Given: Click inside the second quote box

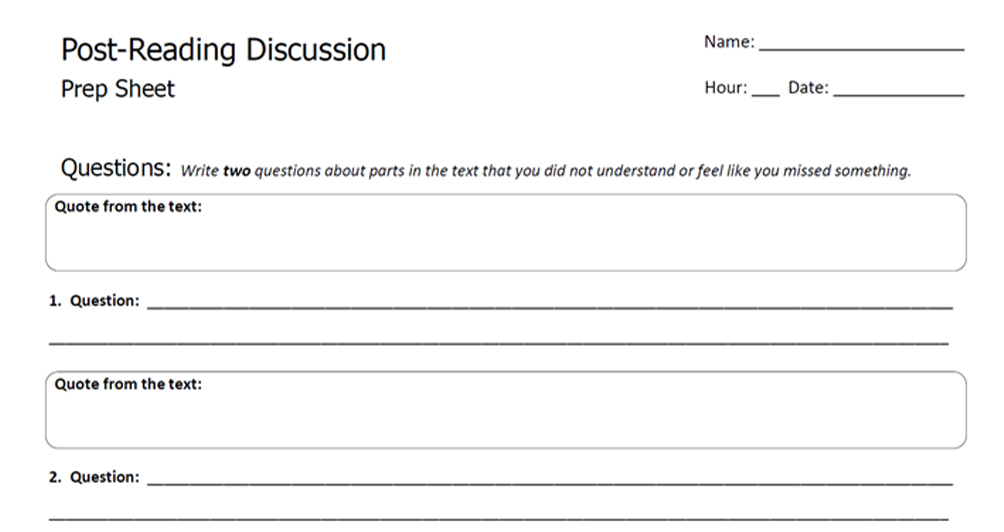Looking at the screenshot, I should 505,420.
